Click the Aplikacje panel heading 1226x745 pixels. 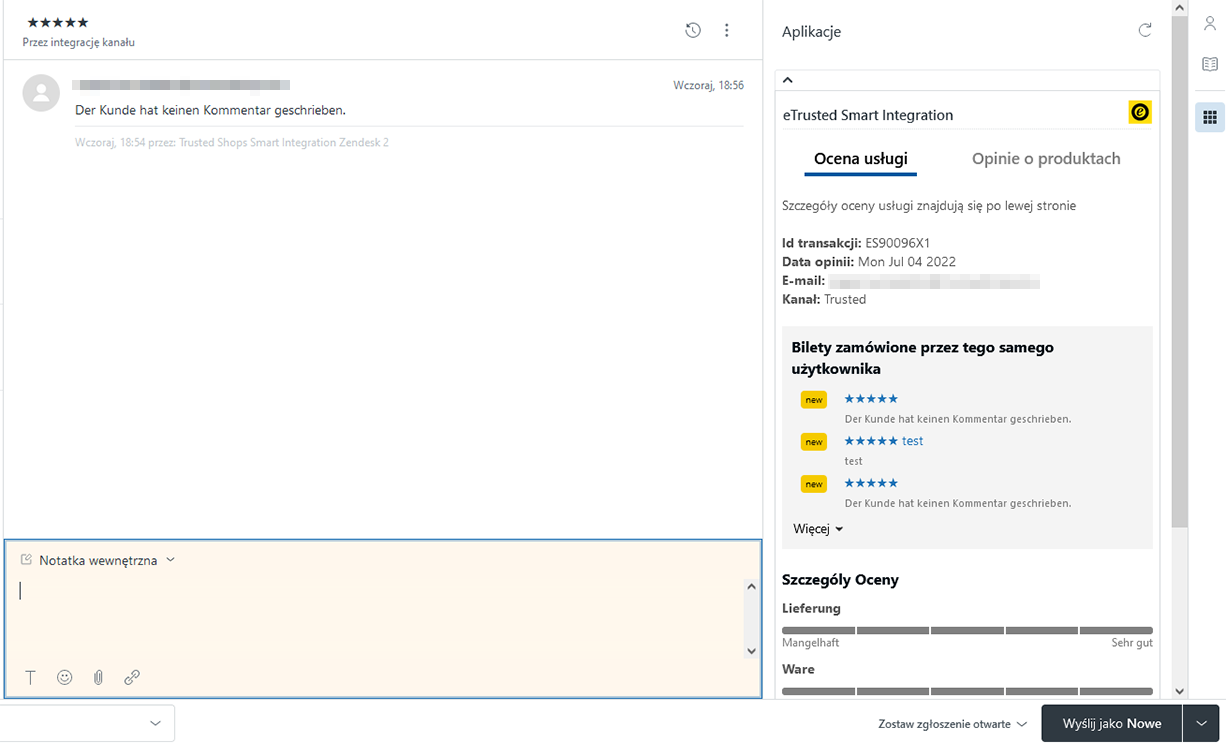point(811,32)
